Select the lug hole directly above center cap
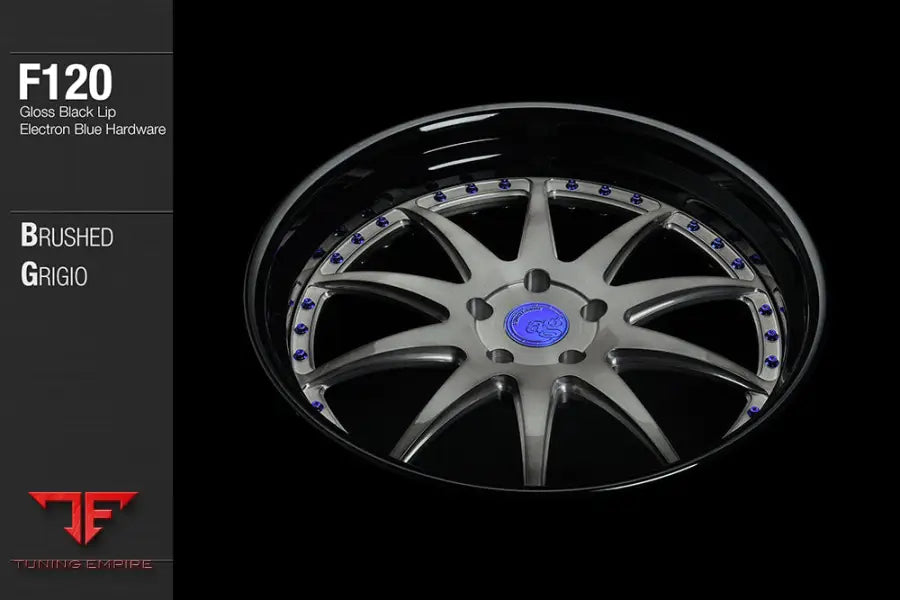This screenshot has height=600, width=900. (x=538, y=279)
